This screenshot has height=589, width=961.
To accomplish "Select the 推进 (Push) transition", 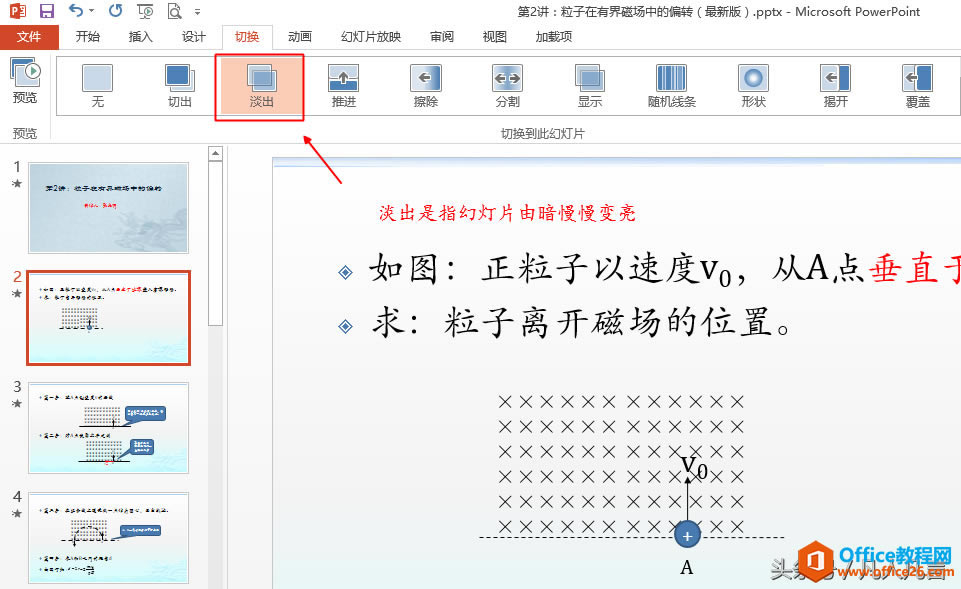I will pyautogui.click(x=343, y=86).
